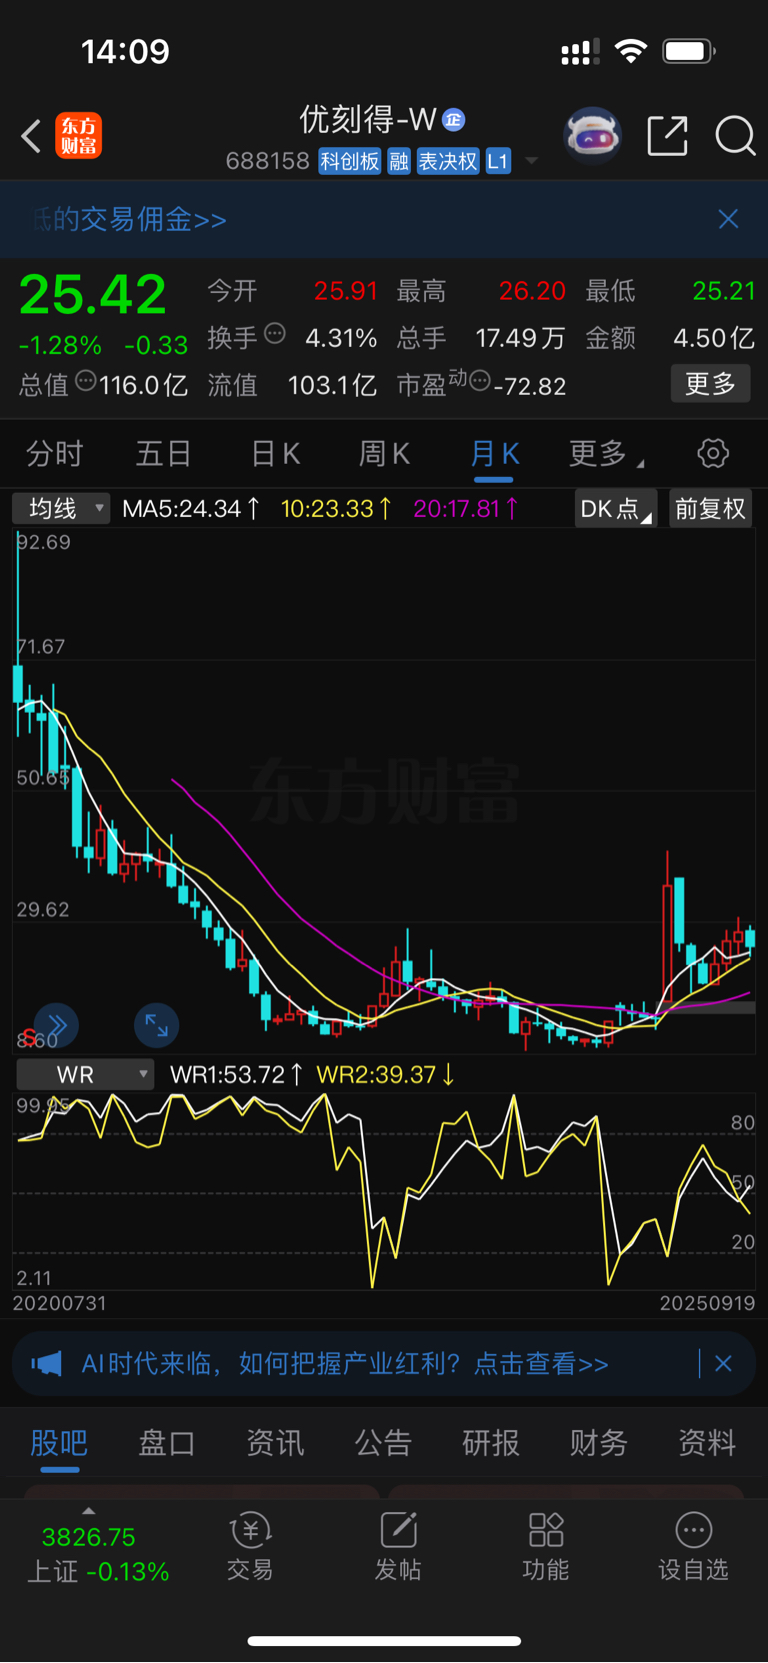
Task: Tap the megaphone announcement icon
Action: click(47, 1364)
